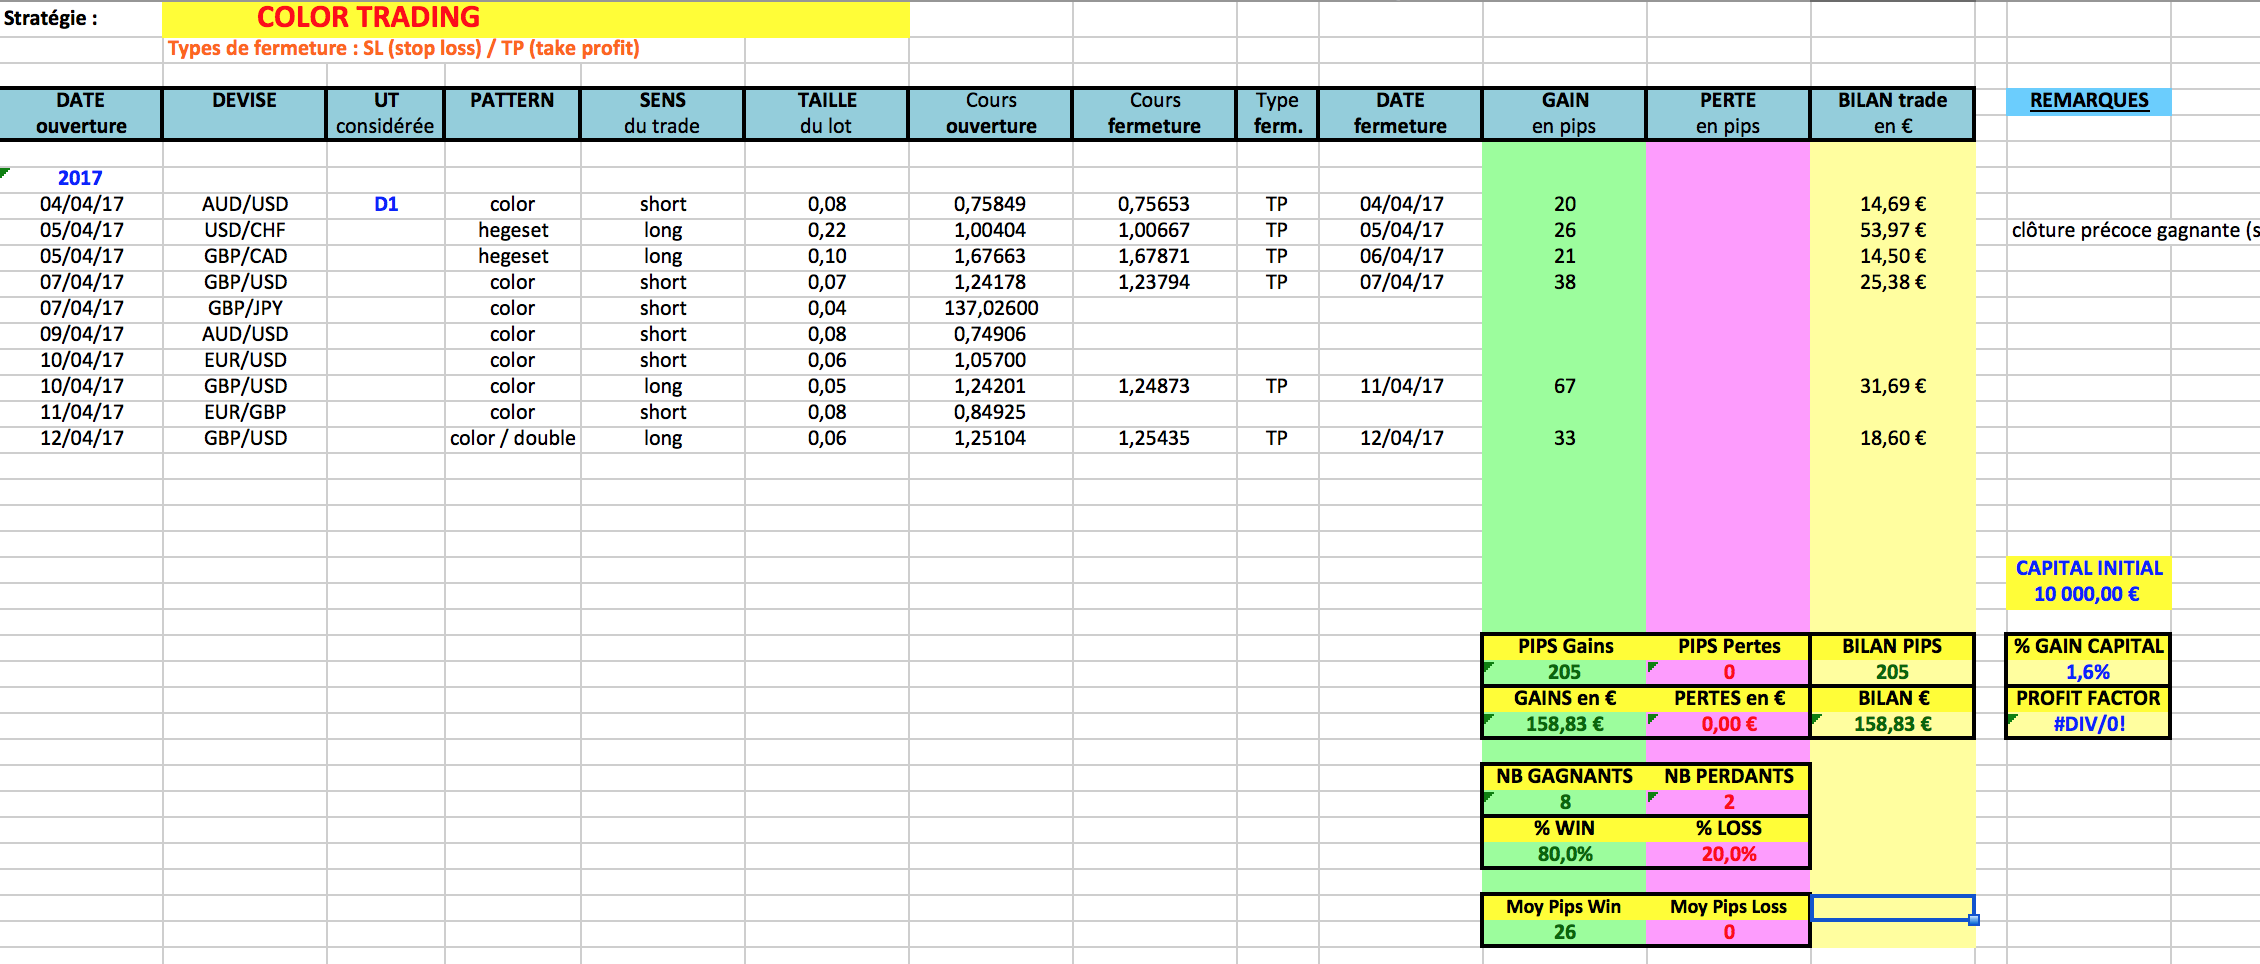Select the Type ferm. header

click(x=1278, y=113)
